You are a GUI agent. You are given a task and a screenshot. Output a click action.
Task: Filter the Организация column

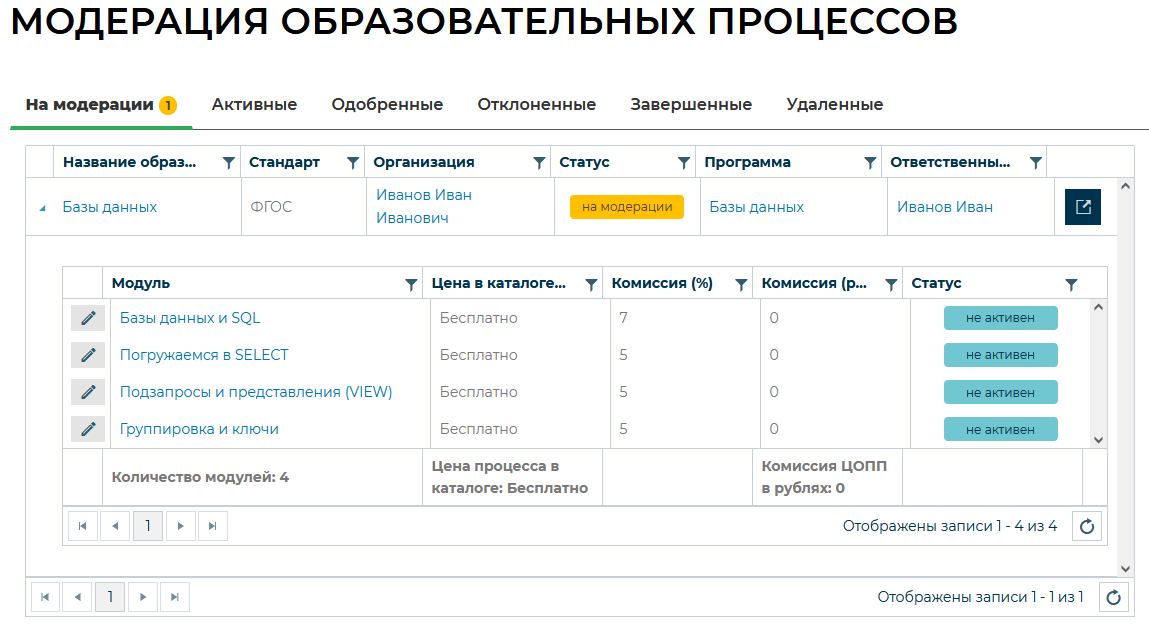[x=539, y=162]
